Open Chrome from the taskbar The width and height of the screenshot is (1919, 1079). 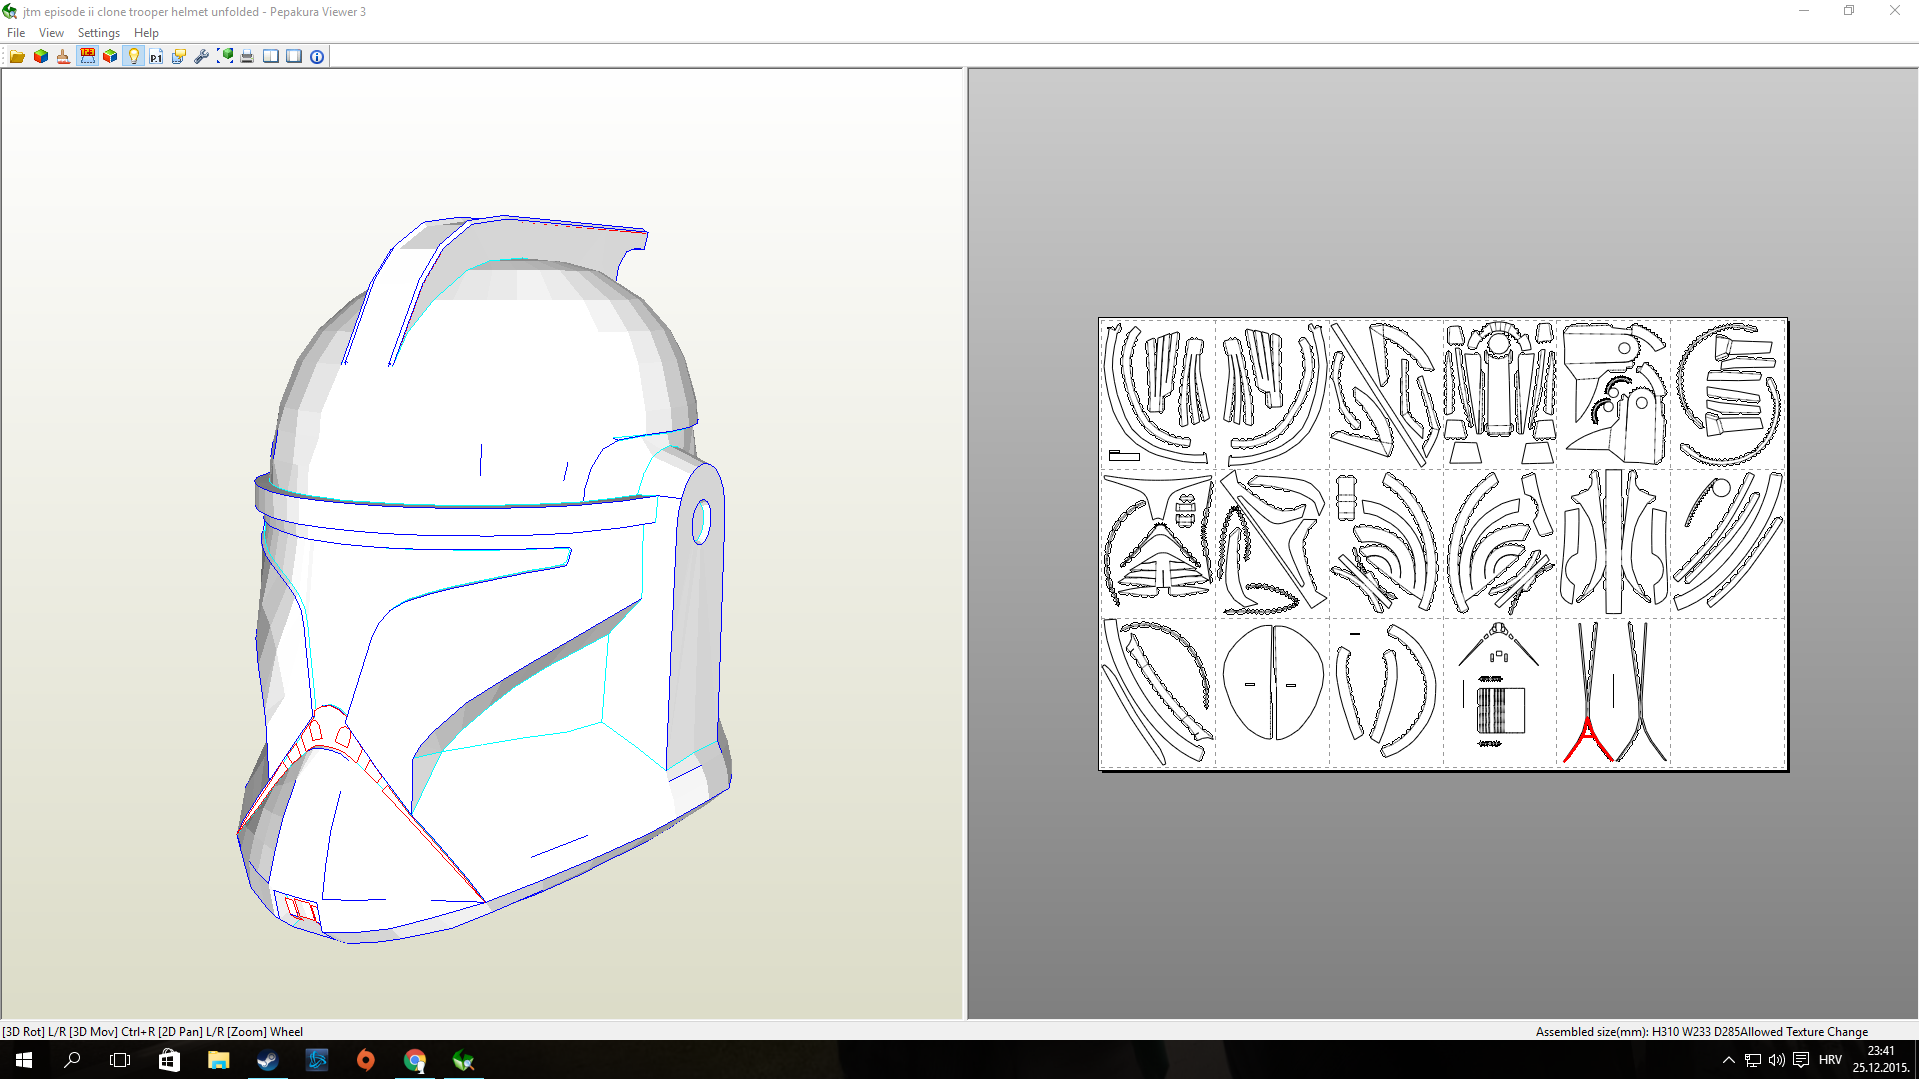(x=414, y=1060)
